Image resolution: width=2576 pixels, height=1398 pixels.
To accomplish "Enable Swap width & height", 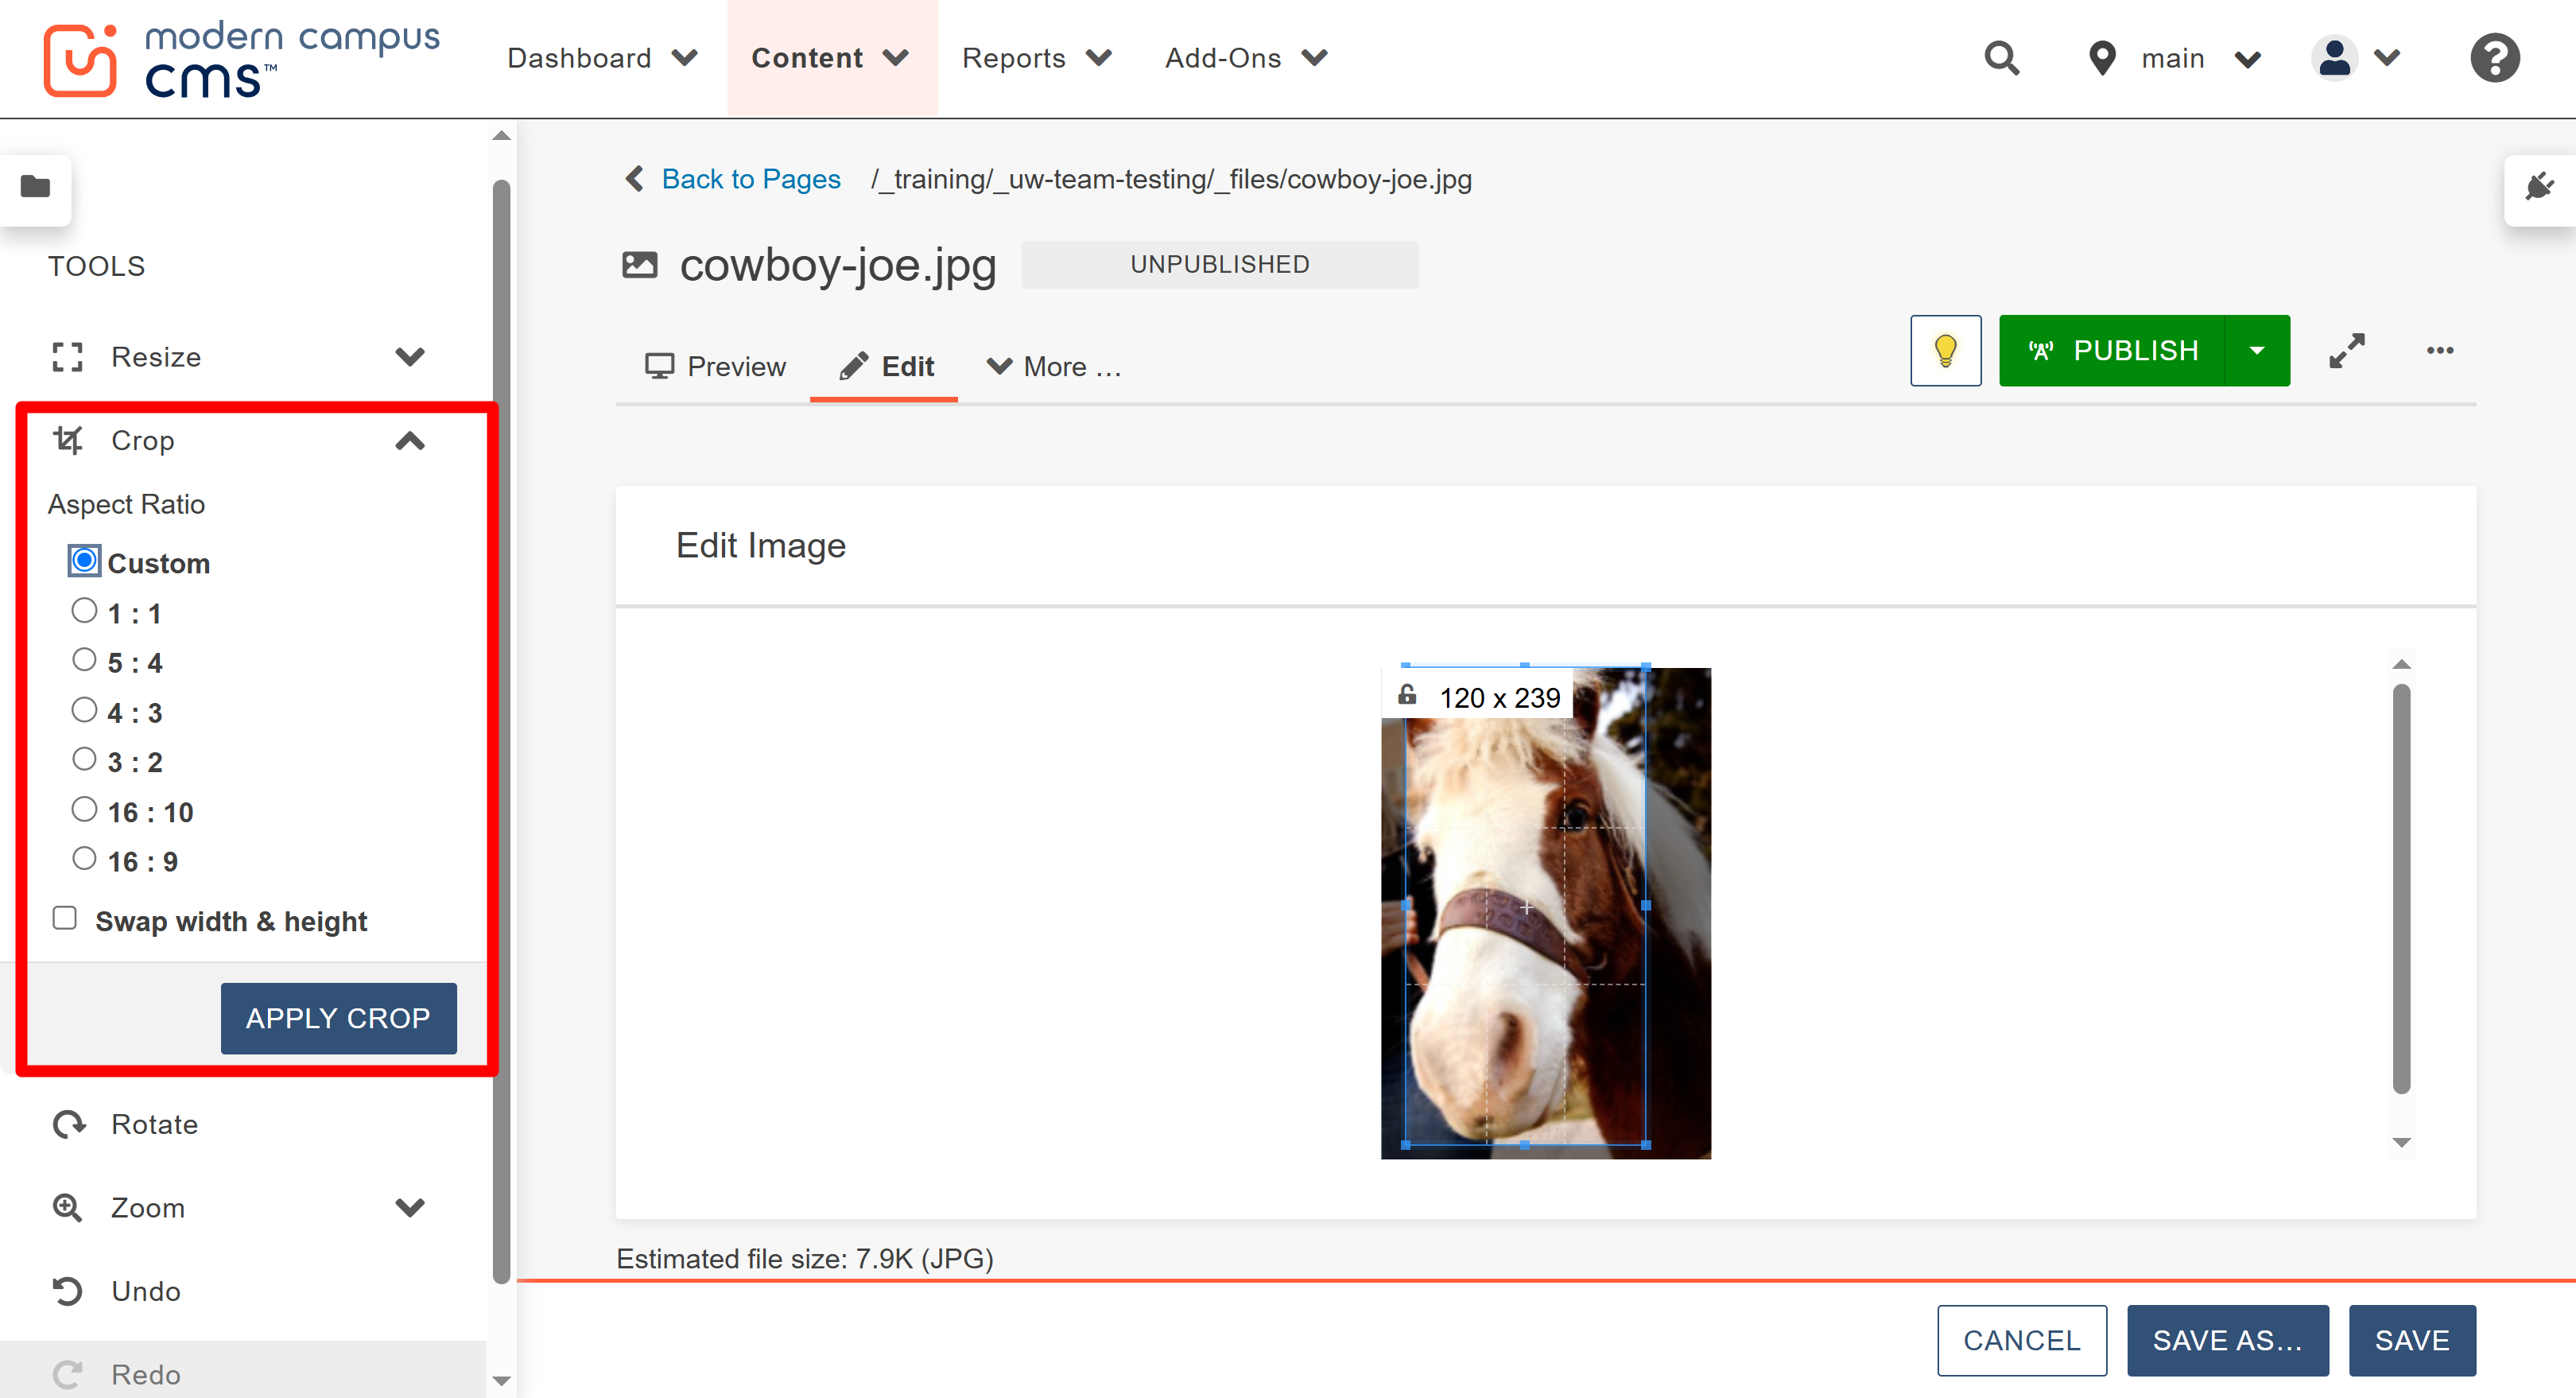I will pos(65,918).
